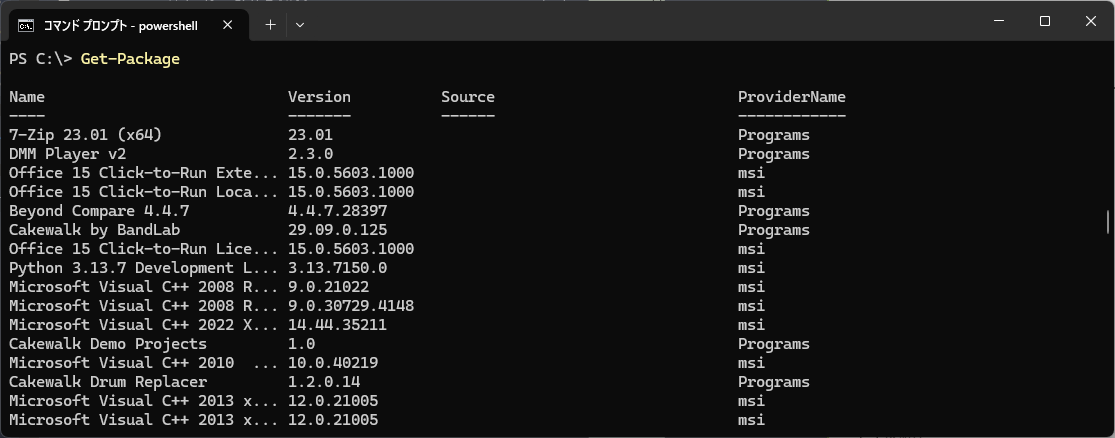Close the terminal window

click(1089, 22)
